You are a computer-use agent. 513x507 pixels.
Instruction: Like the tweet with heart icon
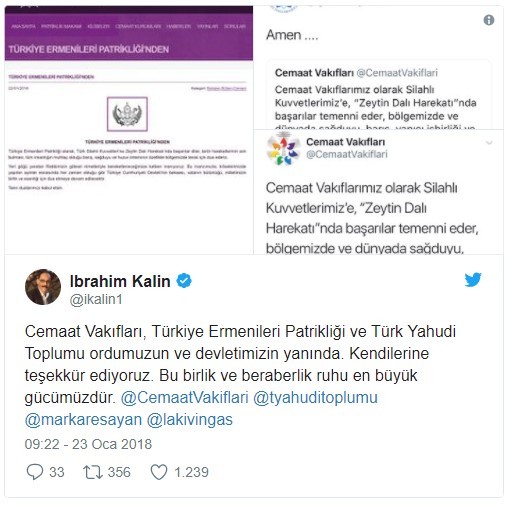tap(159, 472)
